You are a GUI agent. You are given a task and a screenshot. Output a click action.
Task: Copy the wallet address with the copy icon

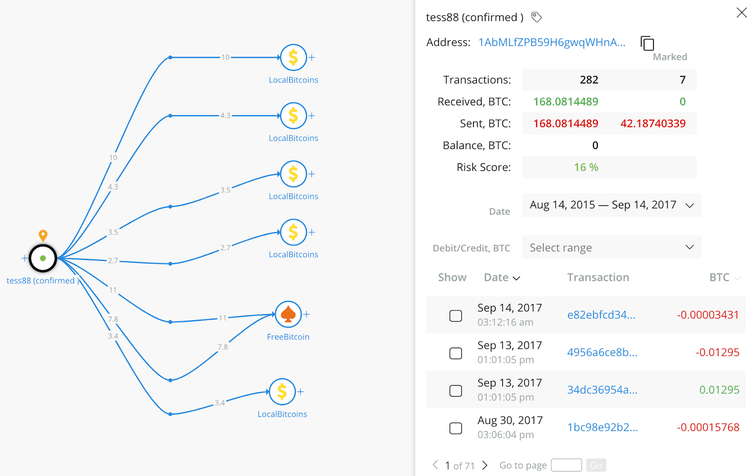[647, 43]
